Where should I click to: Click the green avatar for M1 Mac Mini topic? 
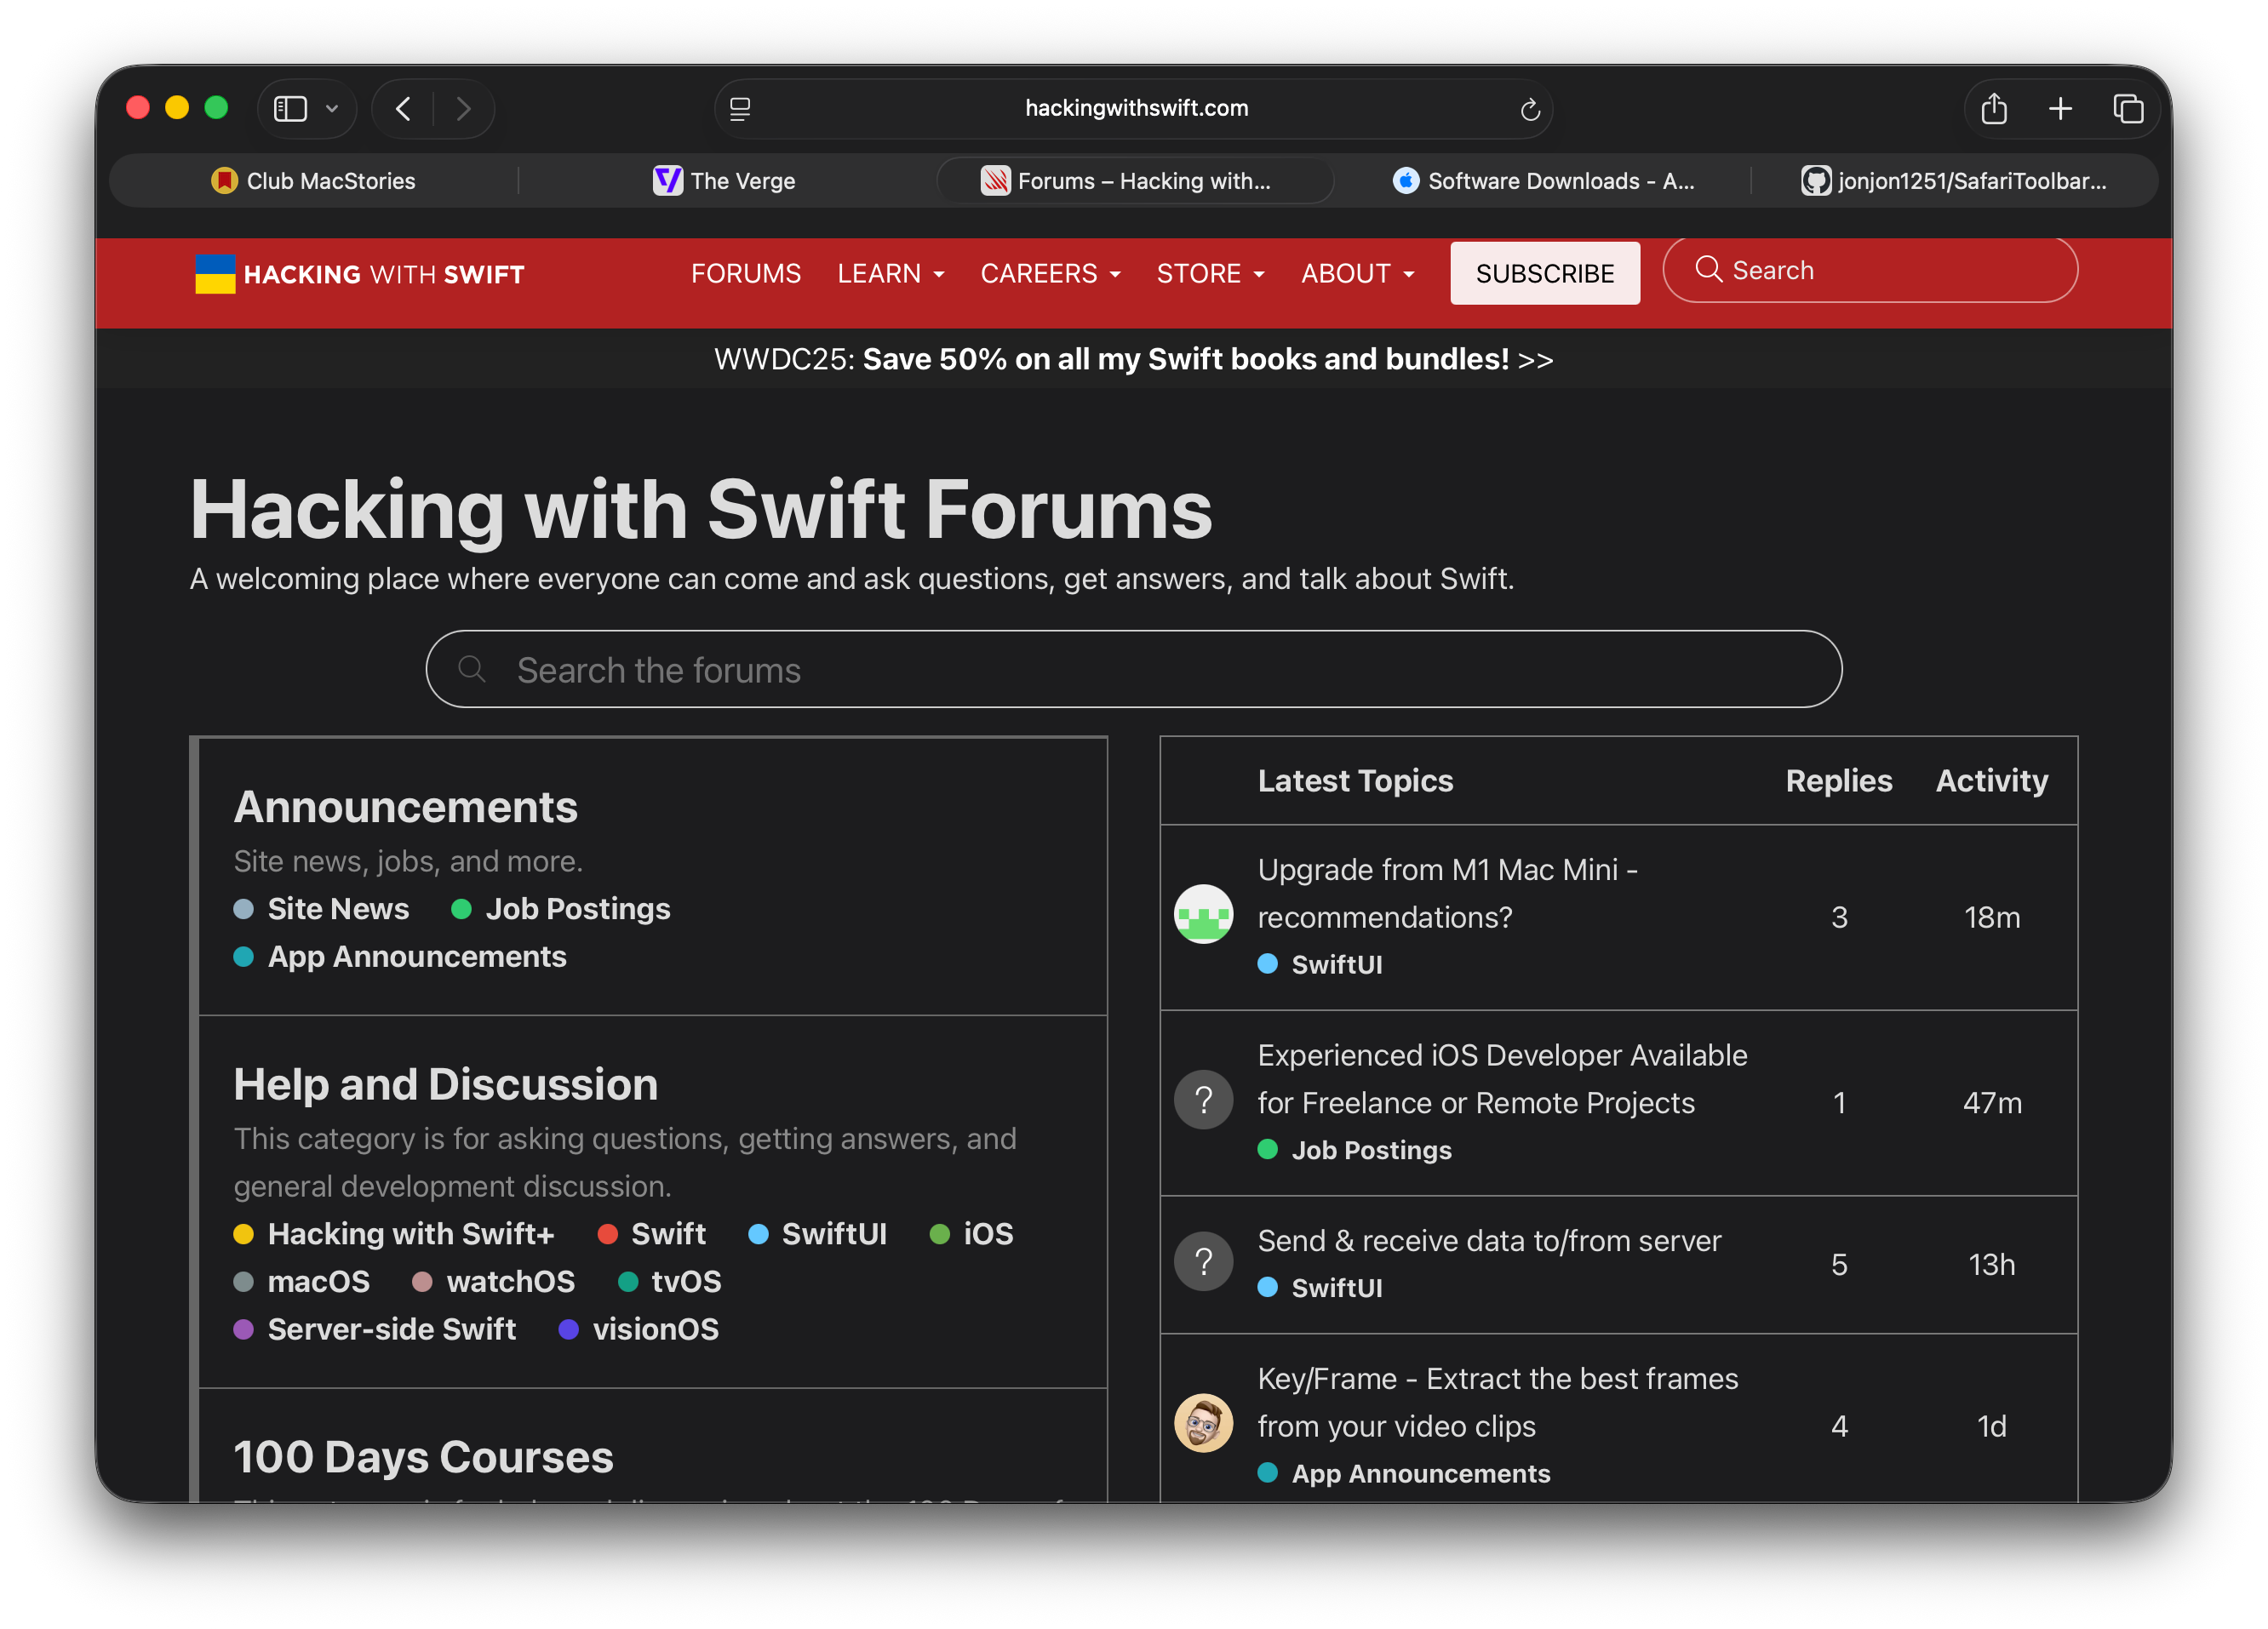pyautogui.click(x=1203, y=913)
